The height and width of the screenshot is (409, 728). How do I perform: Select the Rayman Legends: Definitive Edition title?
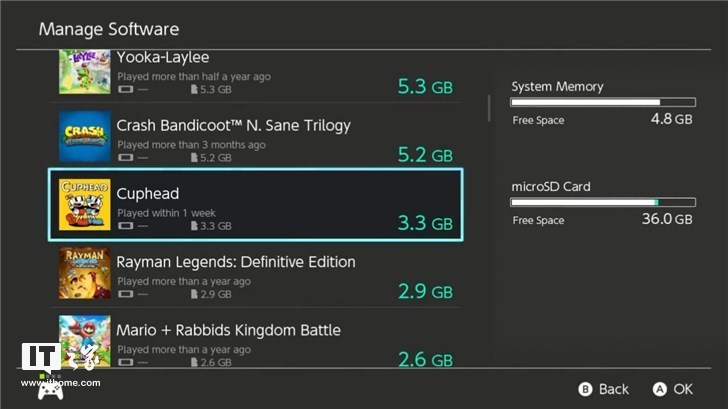coord(236,262)
